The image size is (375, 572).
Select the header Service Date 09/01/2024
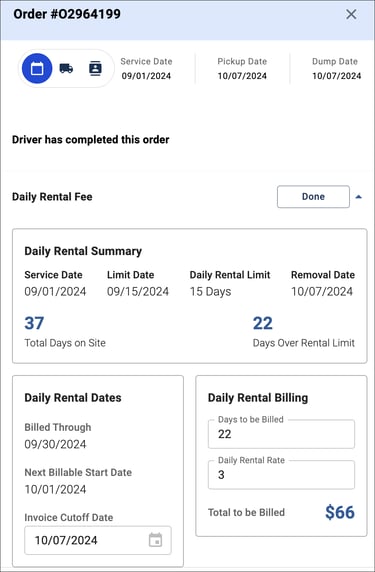146,76
